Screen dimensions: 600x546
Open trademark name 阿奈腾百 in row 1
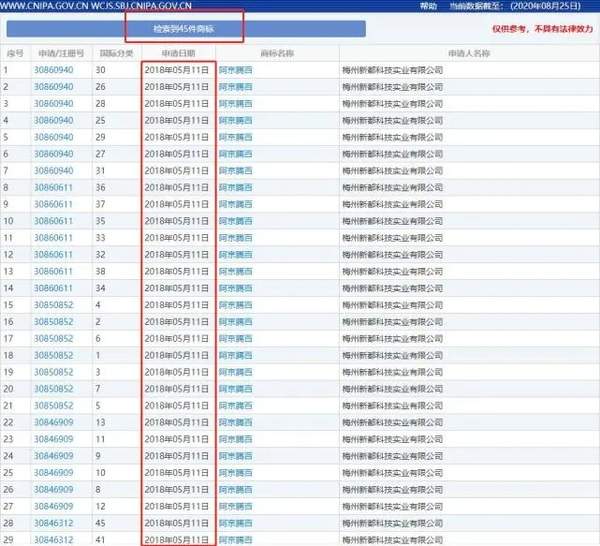[235, 70]
